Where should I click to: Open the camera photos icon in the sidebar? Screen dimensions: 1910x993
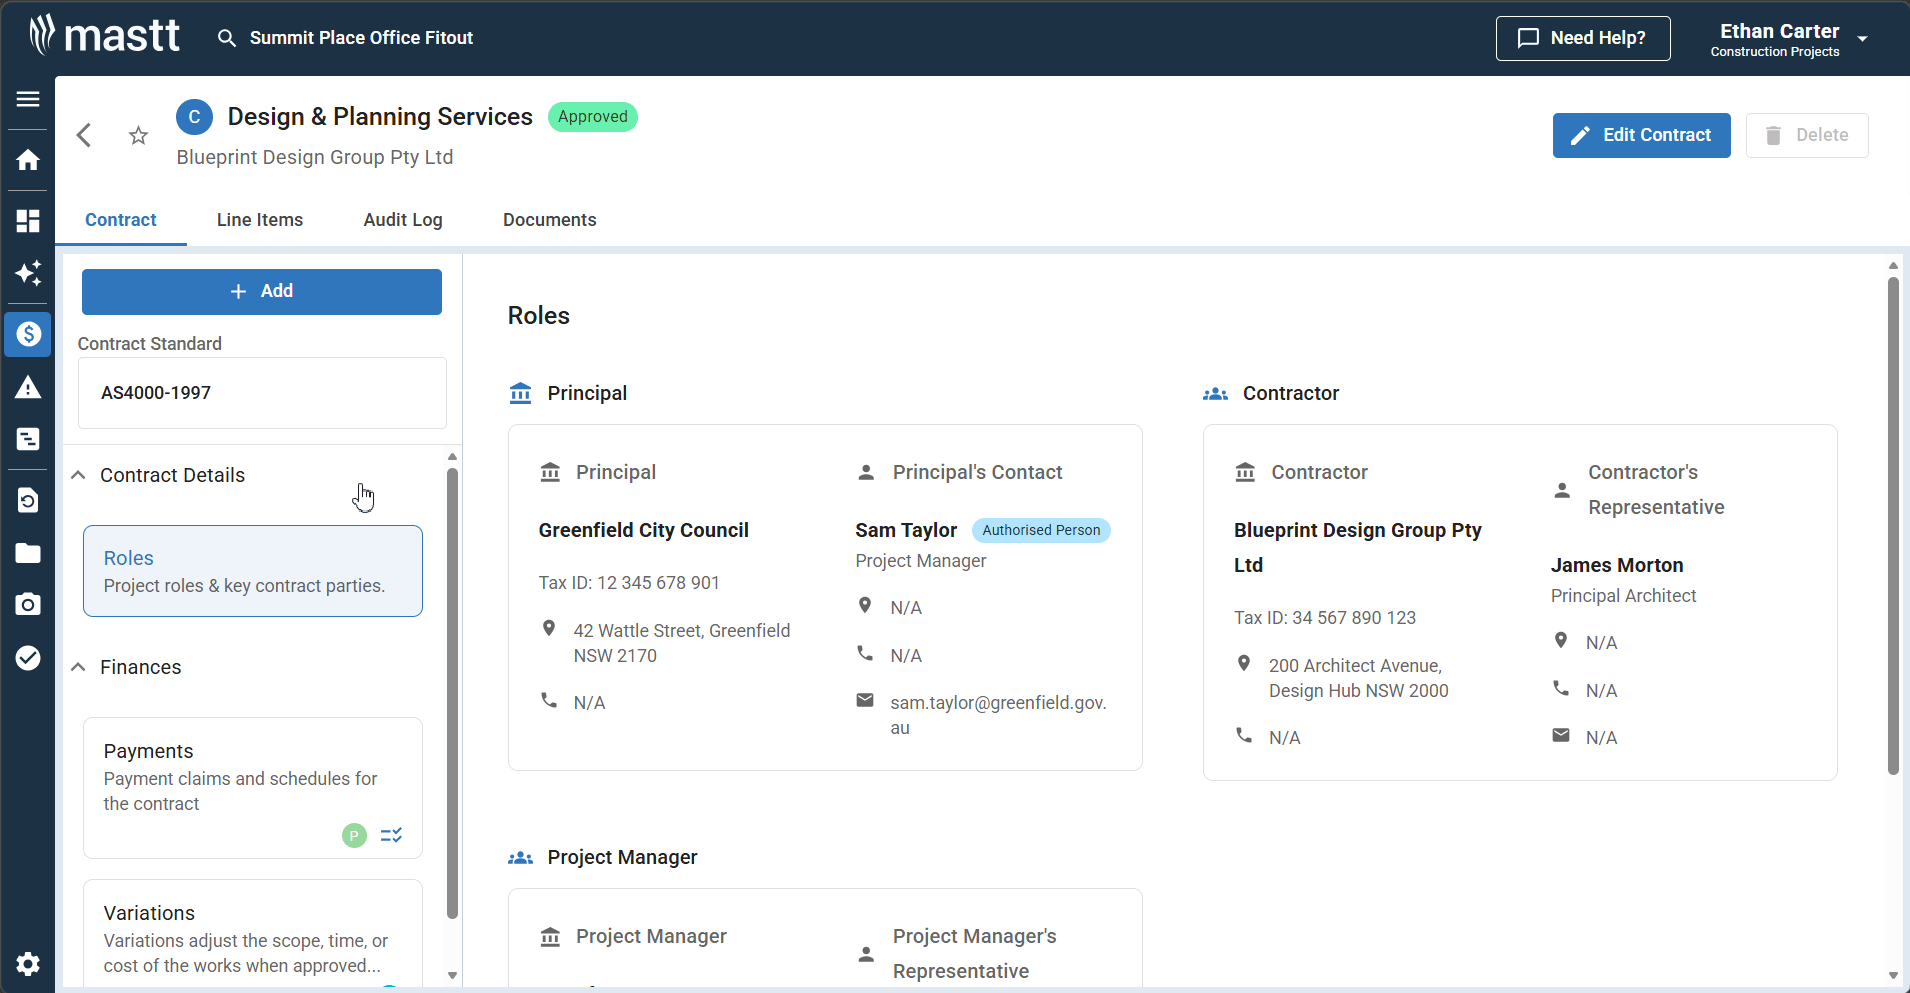click(x=28, y=604)
